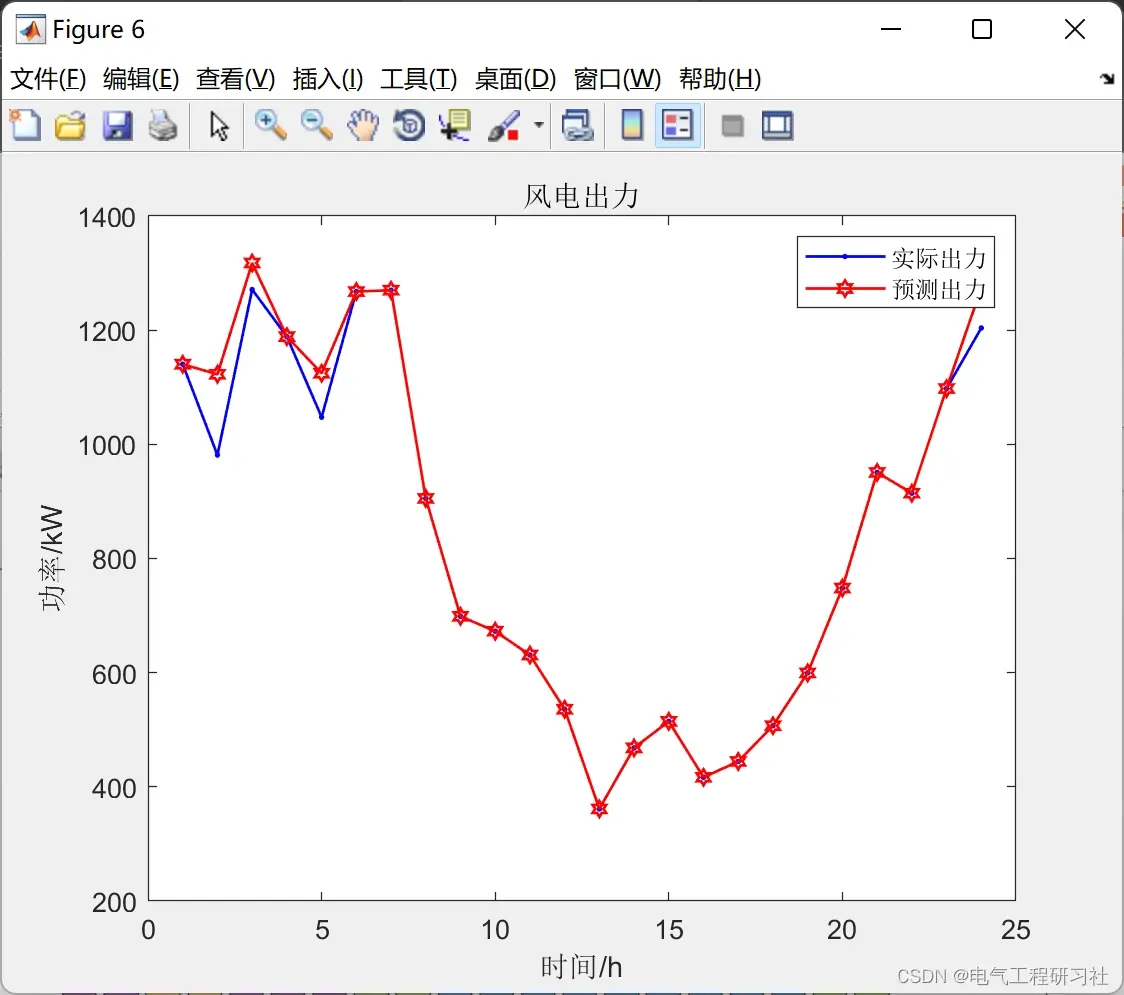Expand the Brush color dropdown arrow
The image size is (1124, 995).
coord(538,125)
